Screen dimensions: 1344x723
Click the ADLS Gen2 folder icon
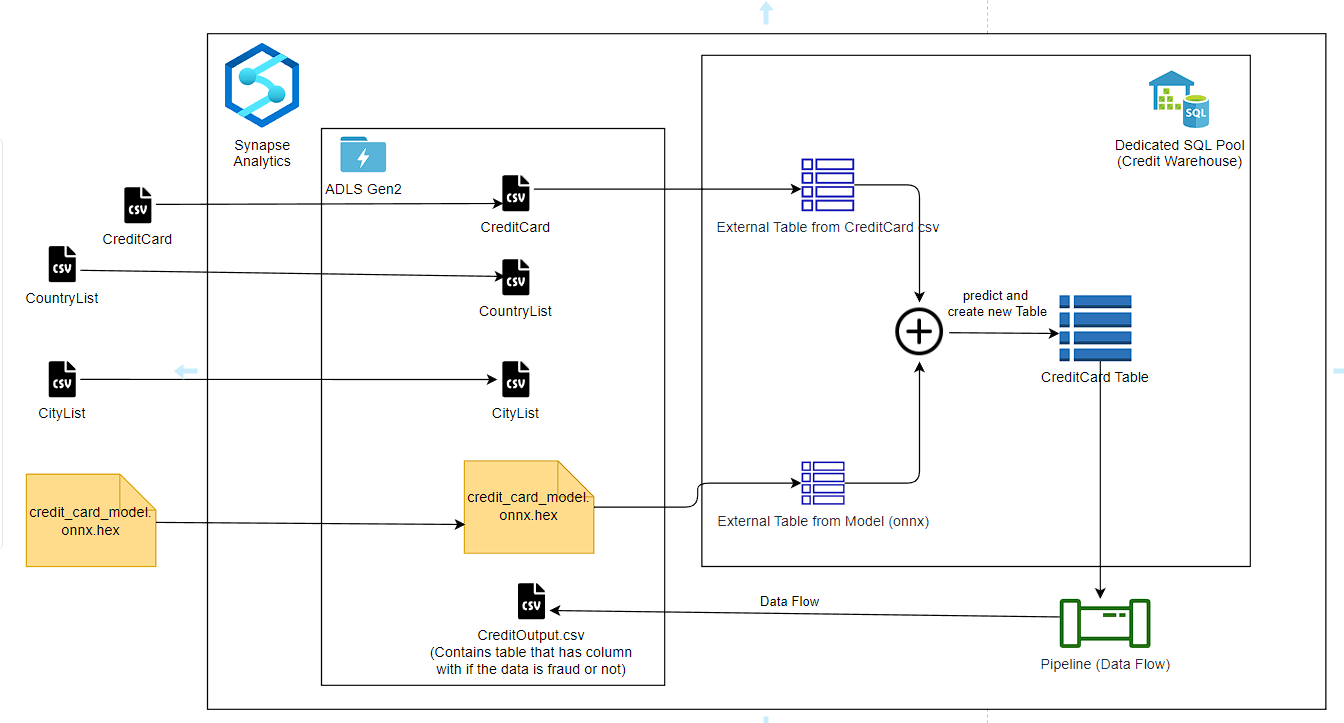tap(363, 155)
